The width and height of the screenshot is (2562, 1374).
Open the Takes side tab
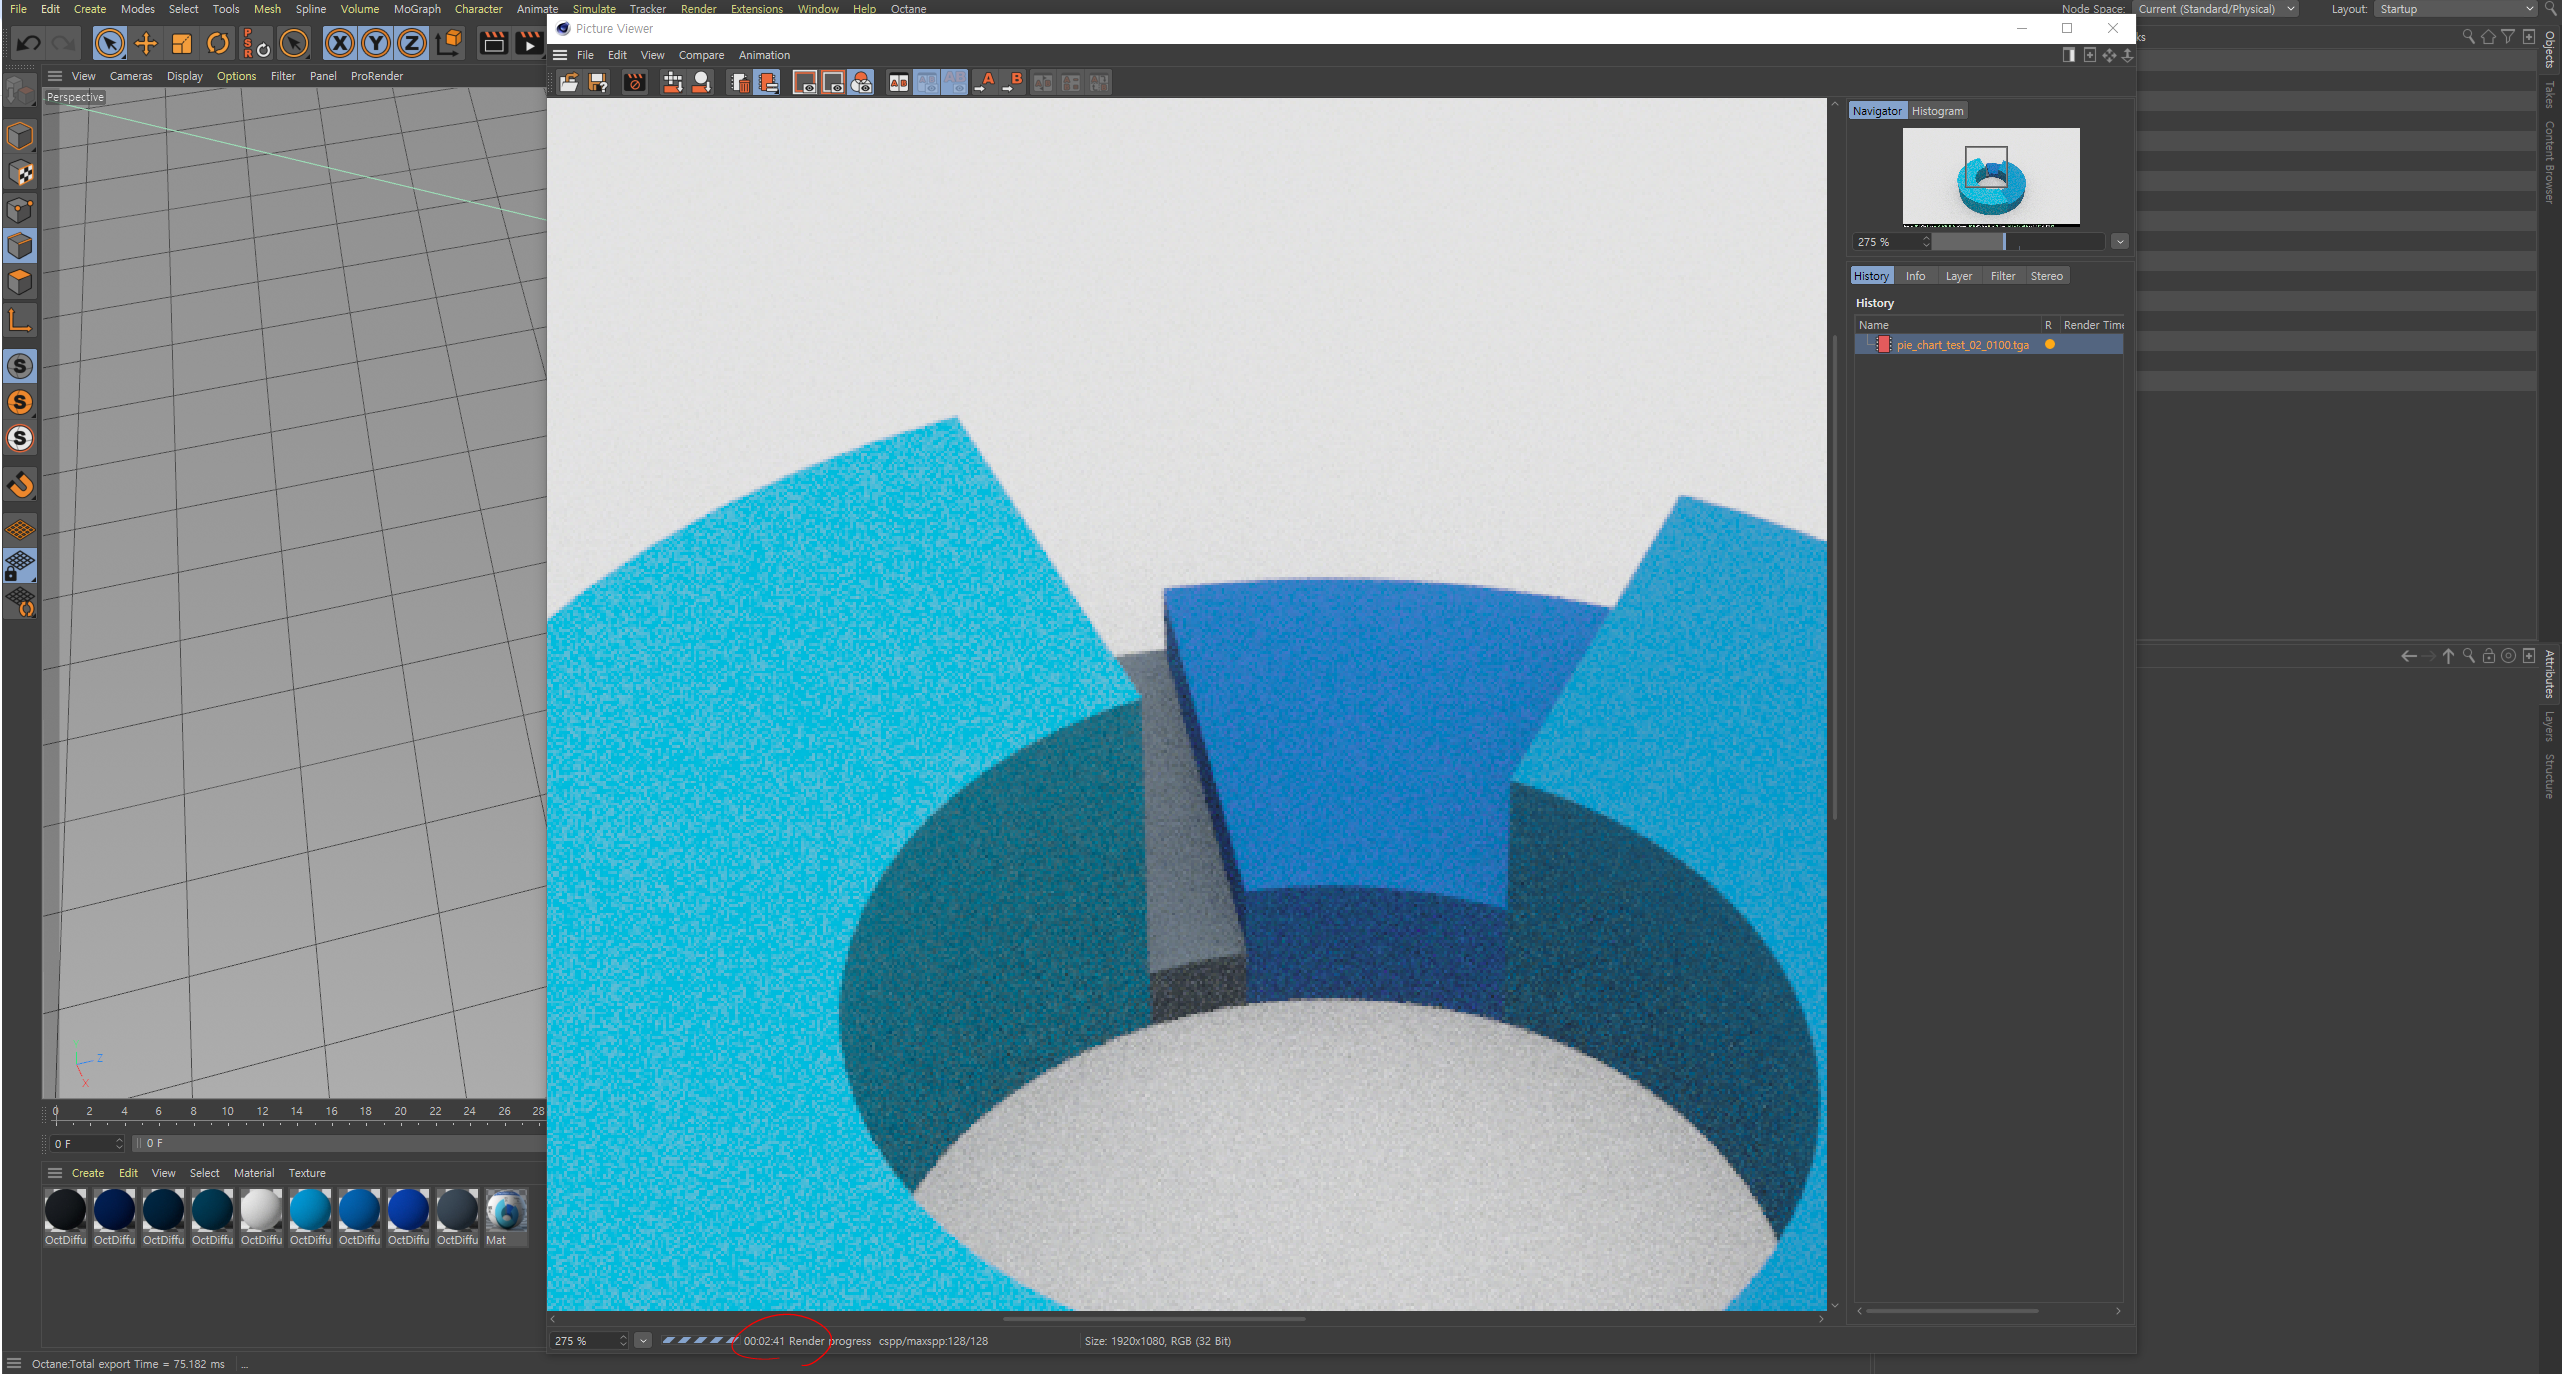tap(2550, 94)
